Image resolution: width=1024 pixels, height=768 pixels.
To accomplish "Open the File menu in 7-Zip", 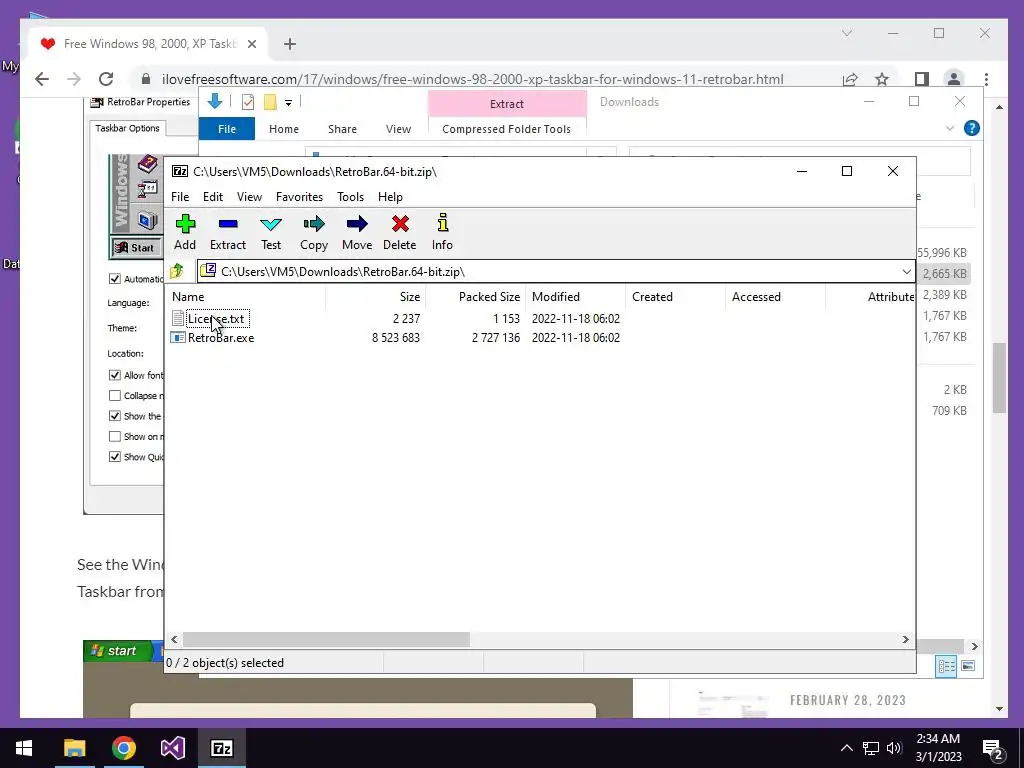I will pos(180,197).
